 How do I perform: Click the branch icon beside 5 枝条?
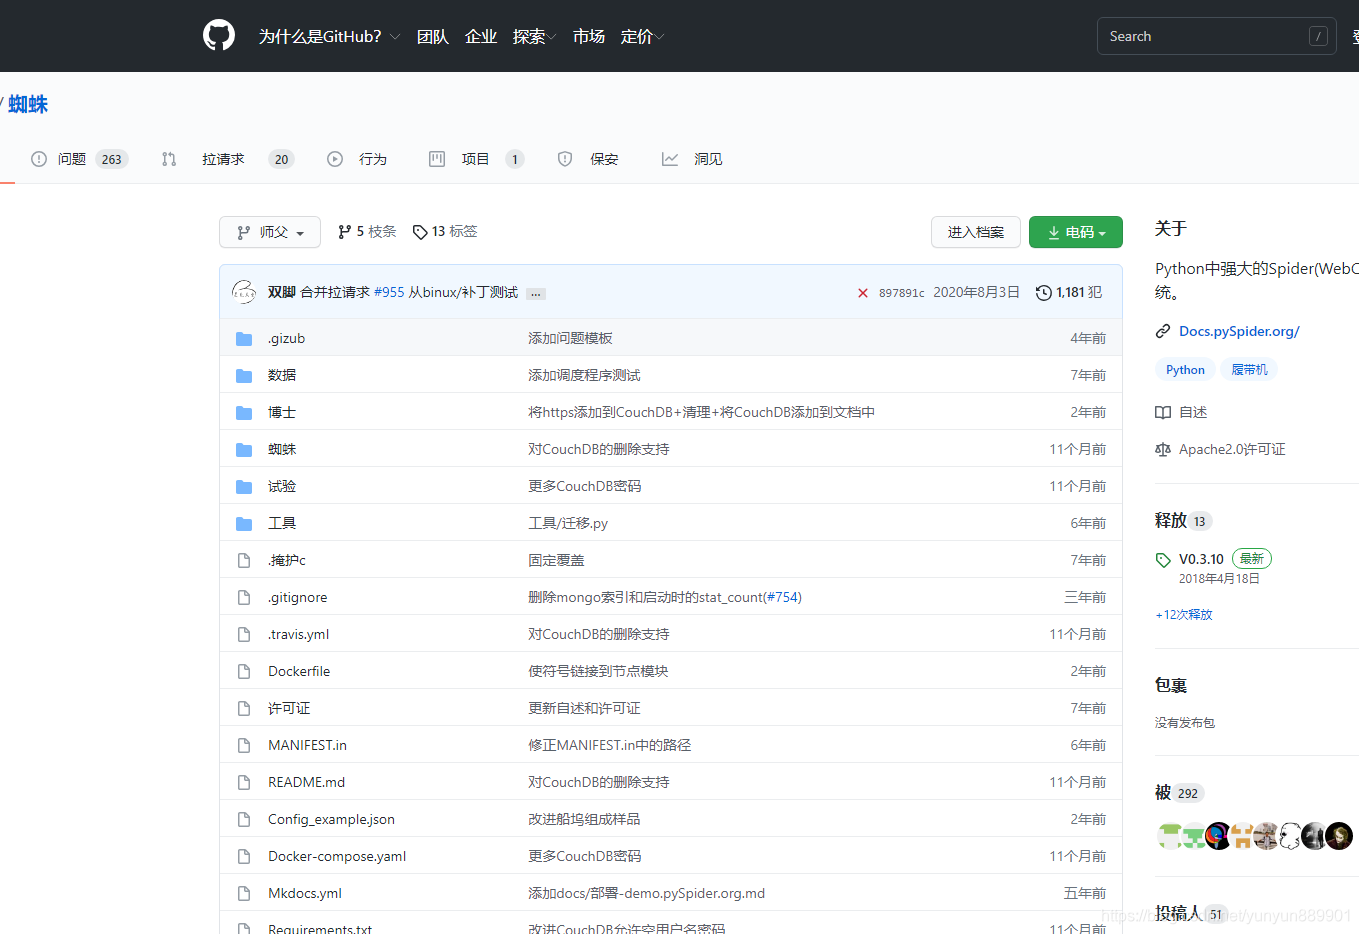(344, 232)
